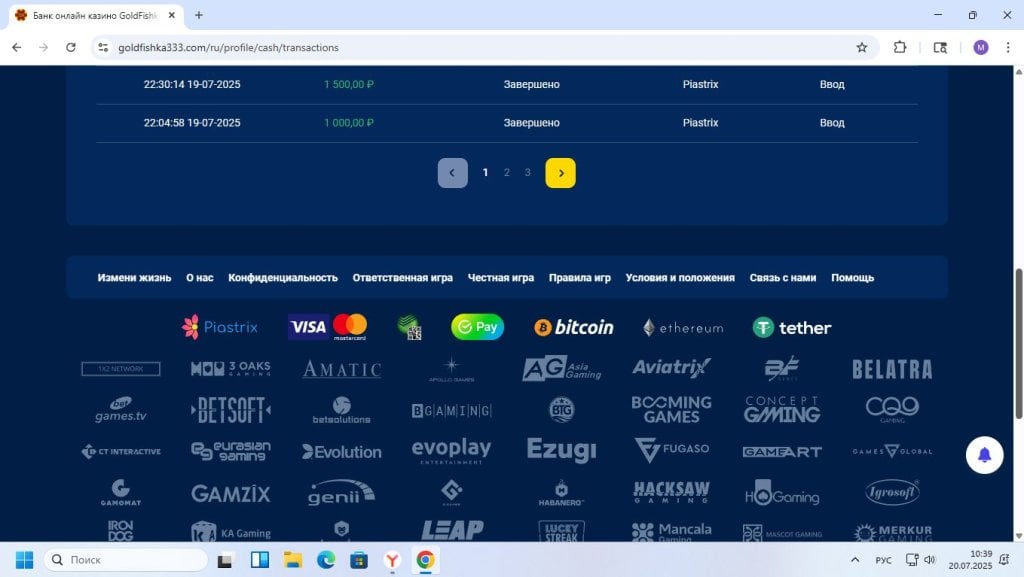Click the Eurasian Gaming provider logo

(231, 451)
